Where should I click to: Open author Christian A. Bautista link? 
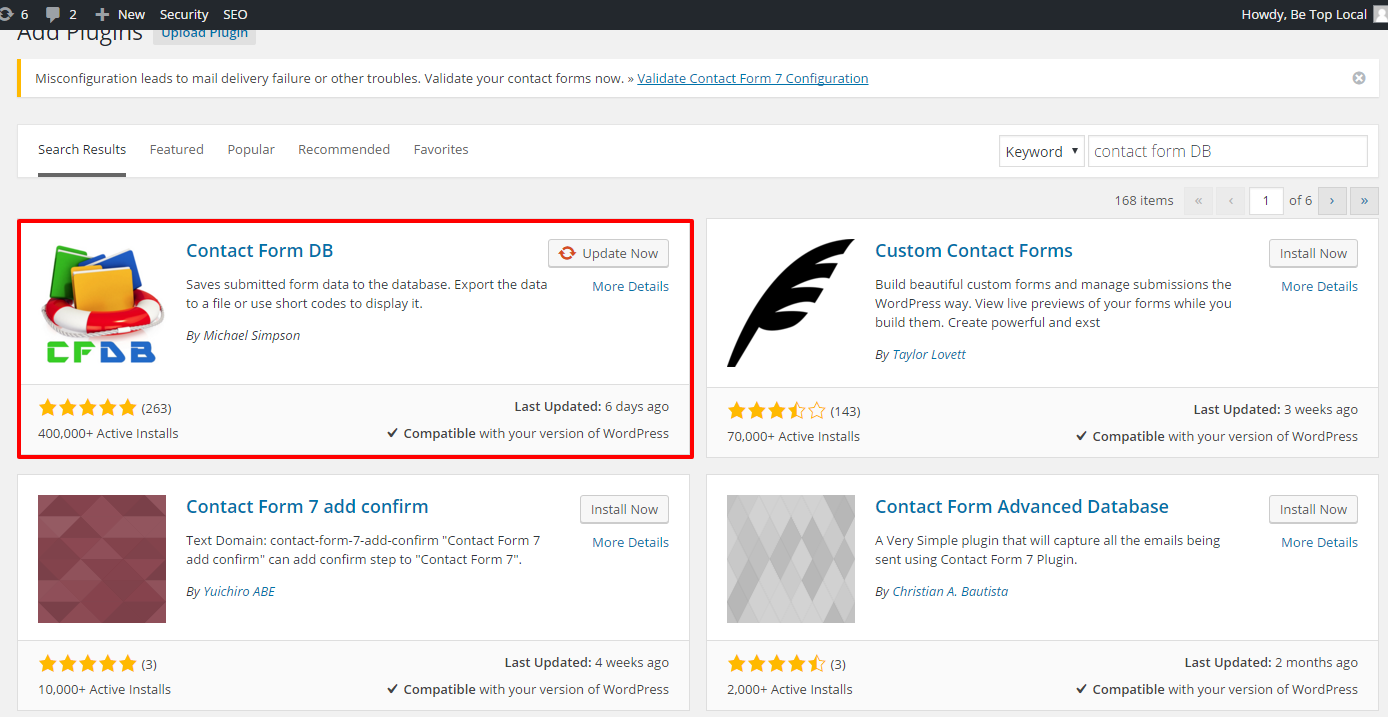[x=950, y=592]
